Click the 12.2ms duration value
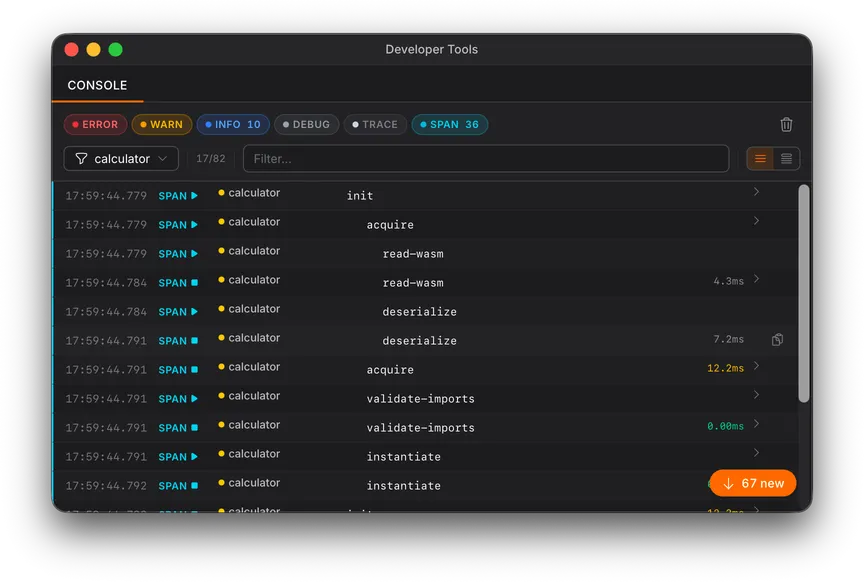The width and height of the screenshot is (864, 583). click(725, 368)
